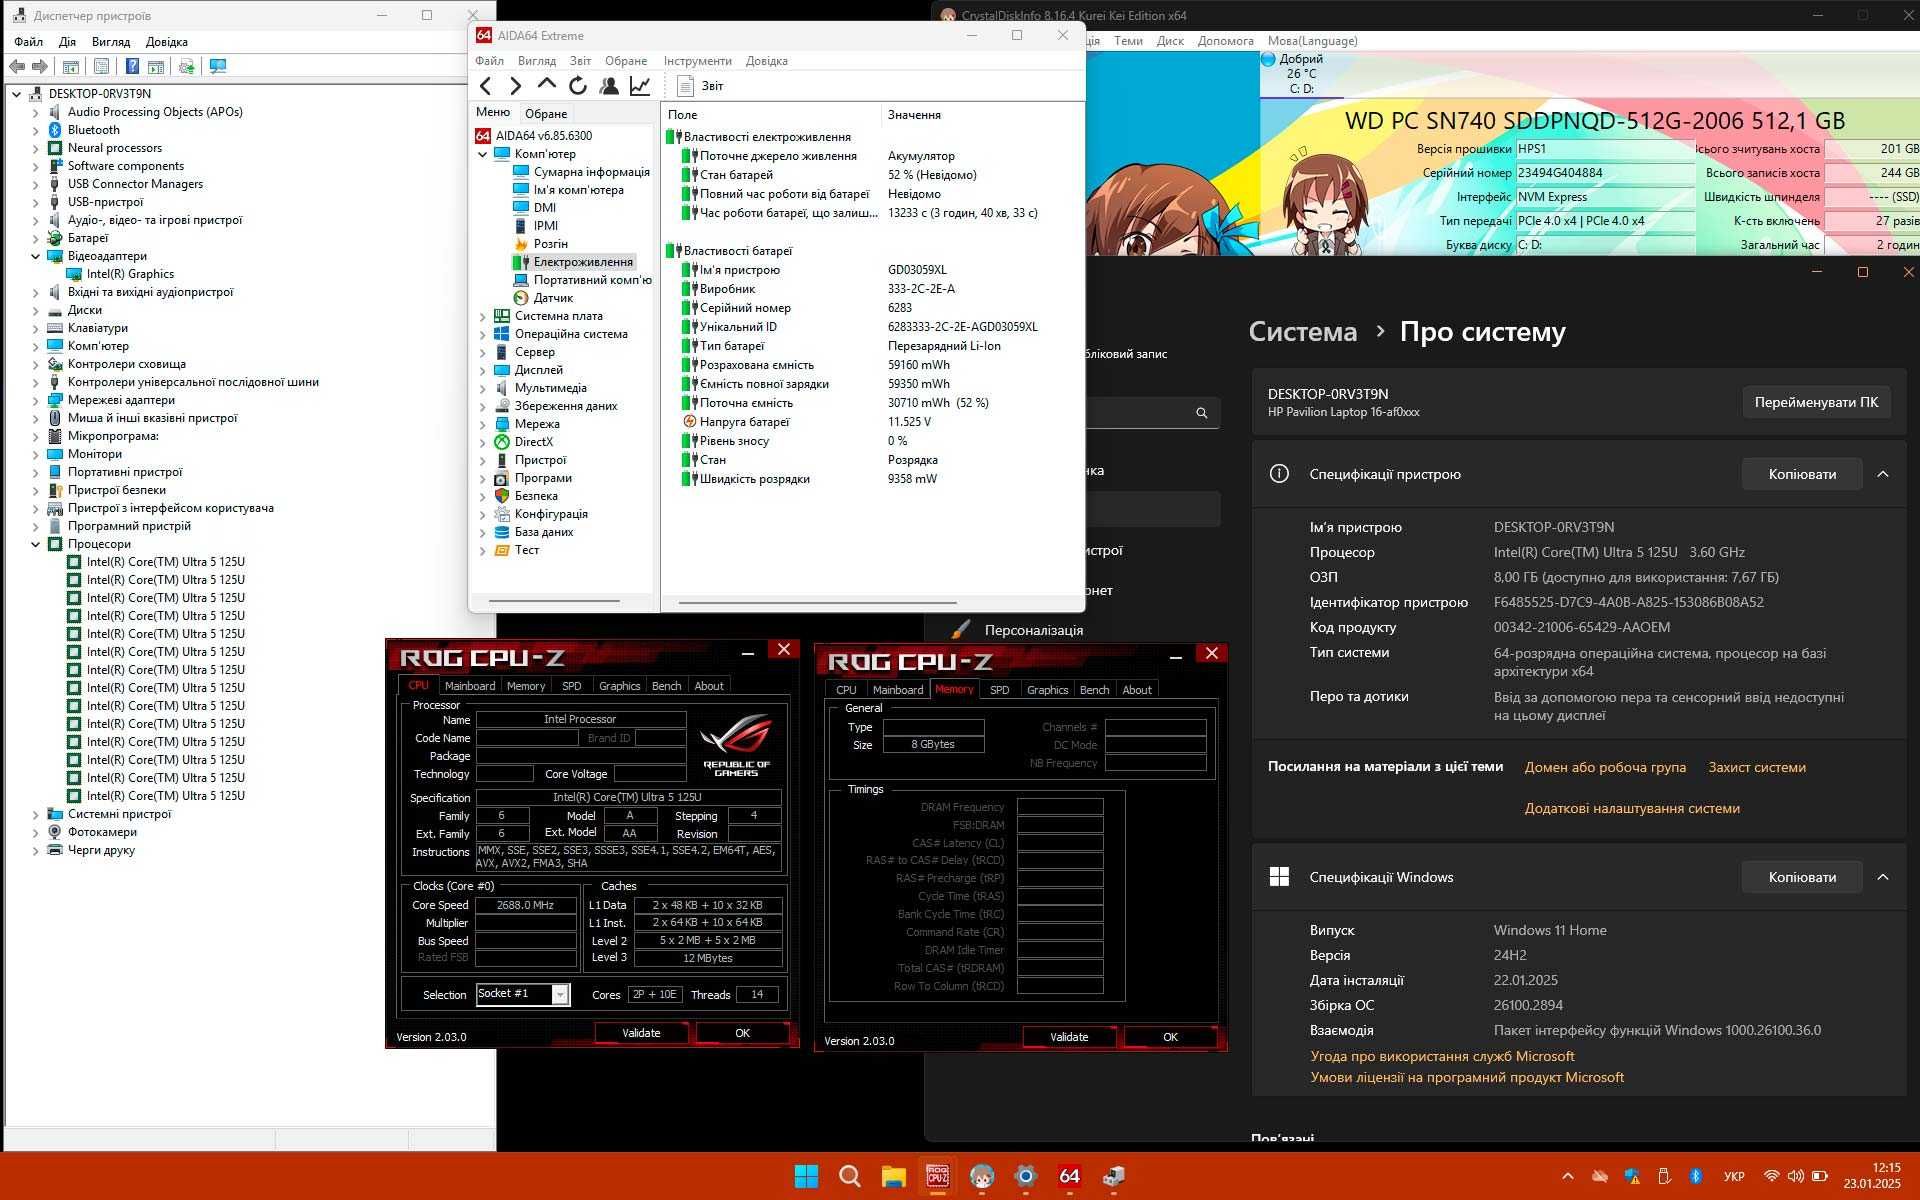
Task: Open Вигляд menu in Device Manager
Action: pos(111,42)
